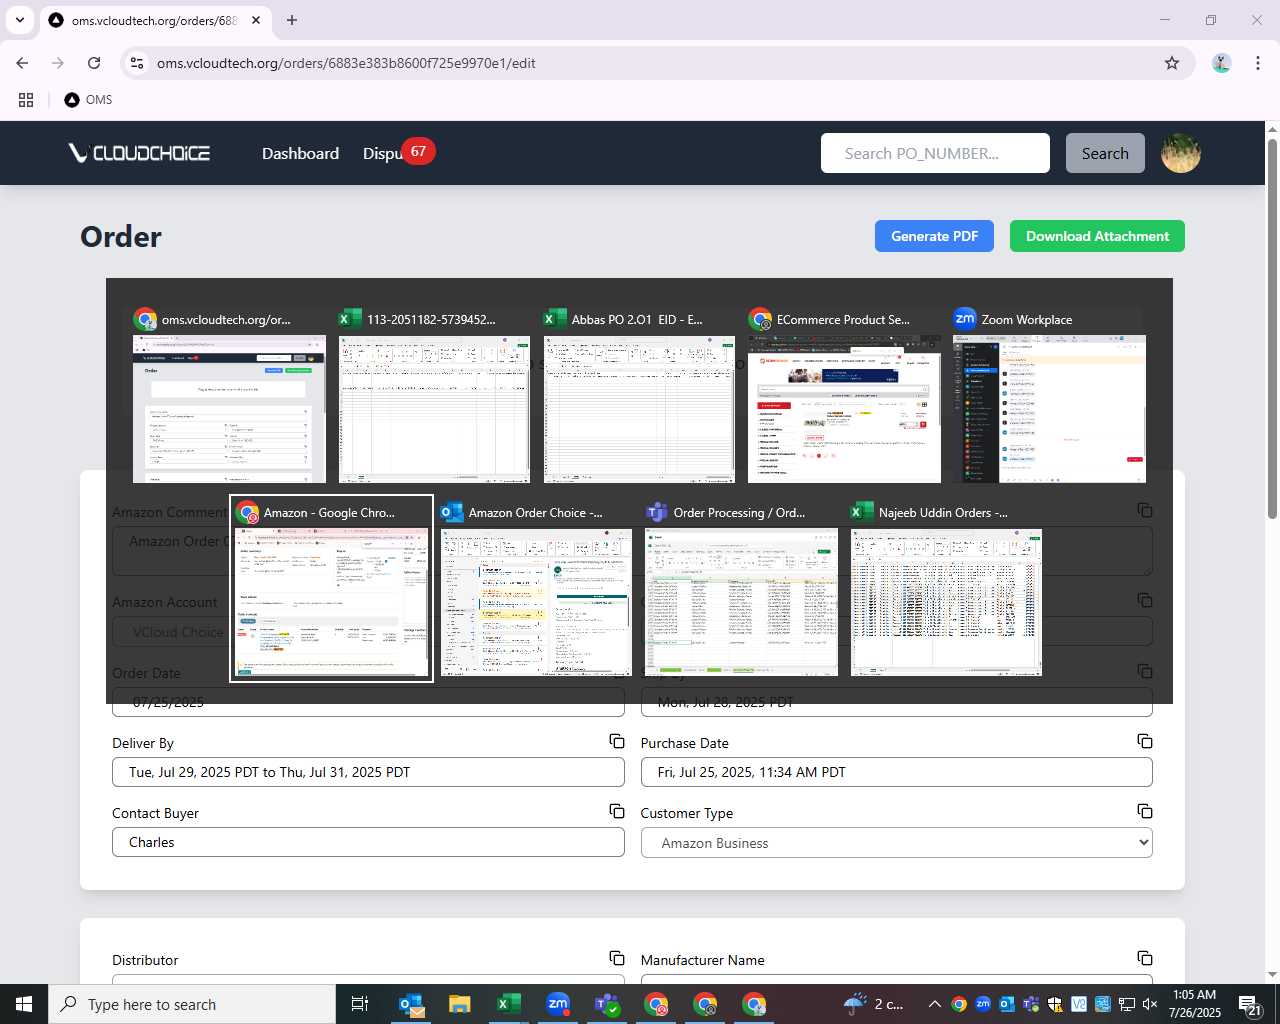Click the address bar URL
1280x1024 pixels.
click(346, 63)
